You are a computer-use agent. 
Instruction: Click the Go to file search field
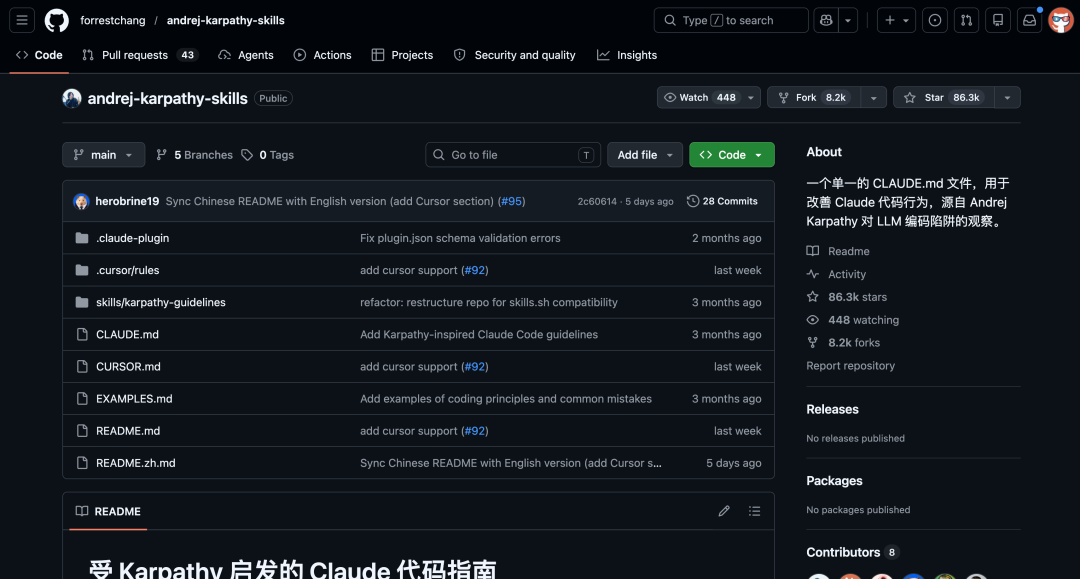tap(510, 155)
